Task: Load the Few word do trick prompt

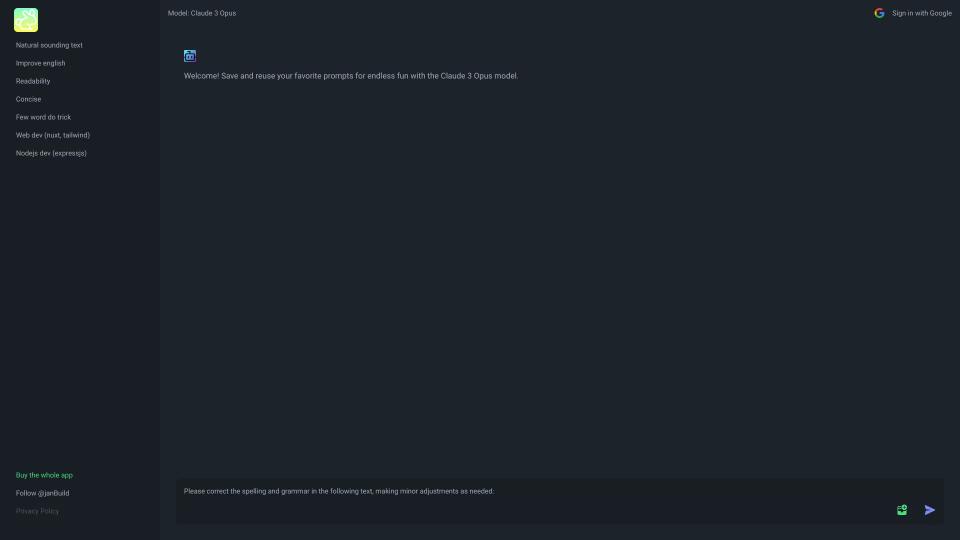Action: pyautogui.click(x=43, y=117)
